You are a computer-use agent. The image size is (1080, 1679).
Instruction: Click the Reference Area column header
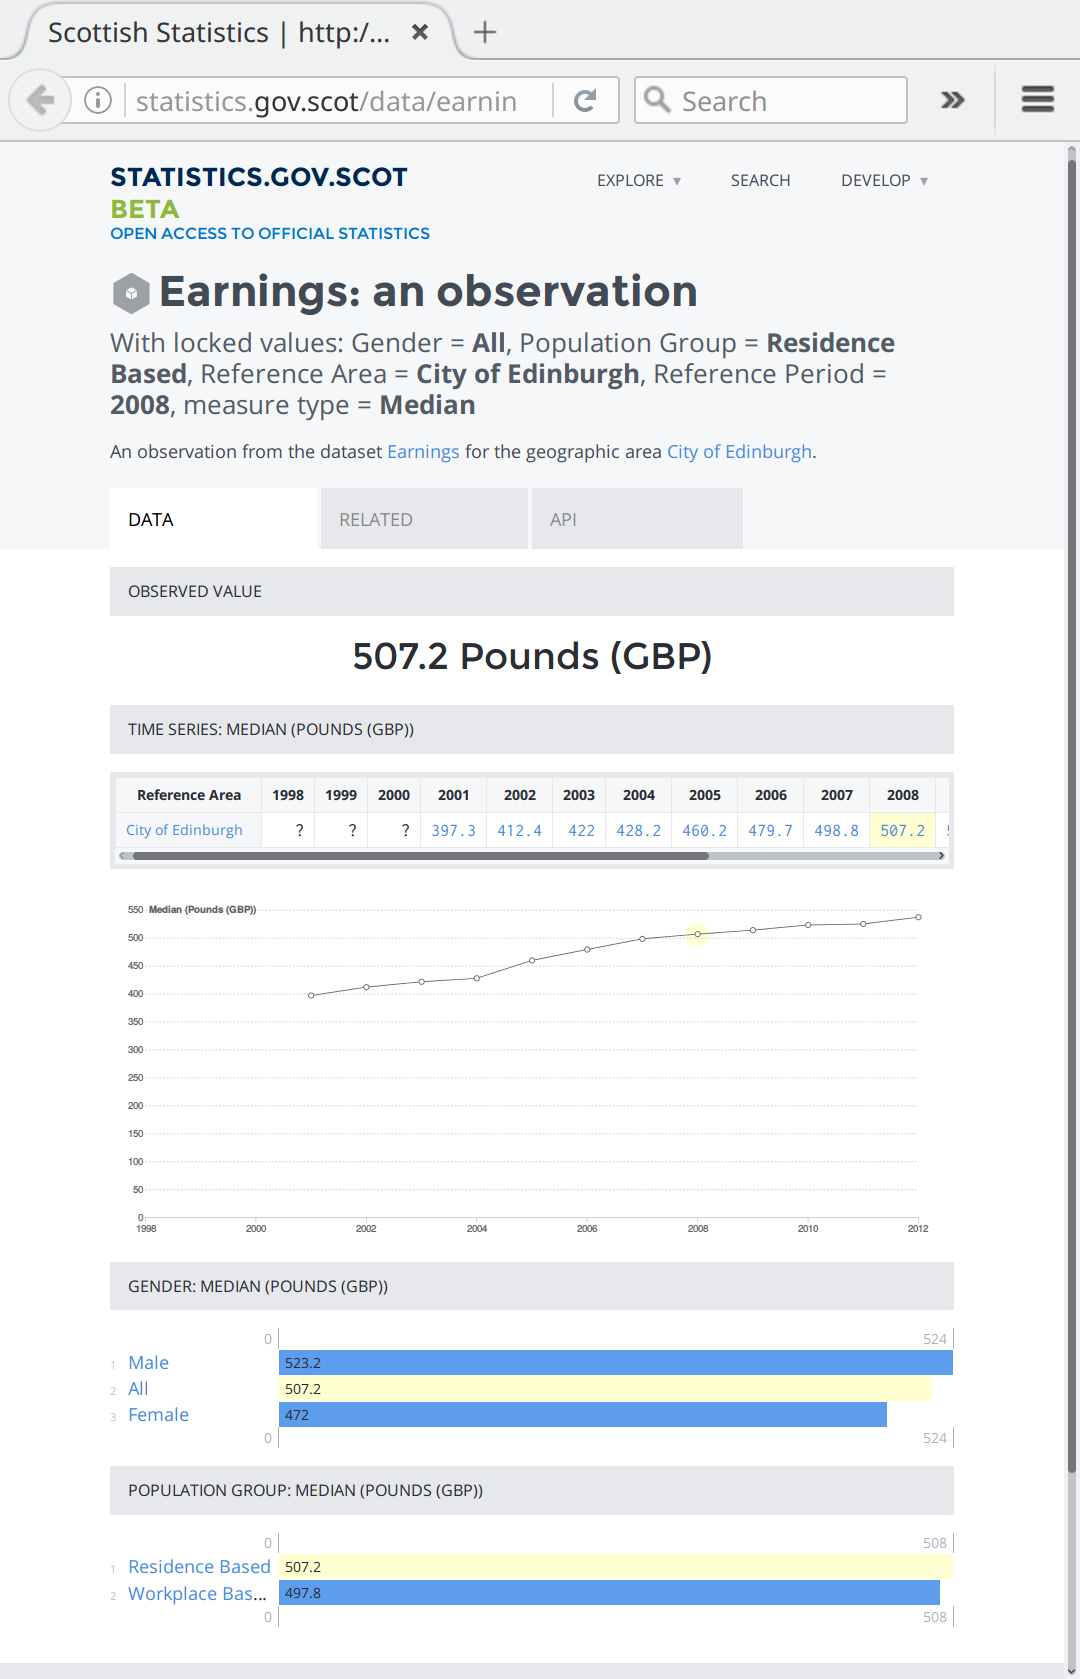189,795
